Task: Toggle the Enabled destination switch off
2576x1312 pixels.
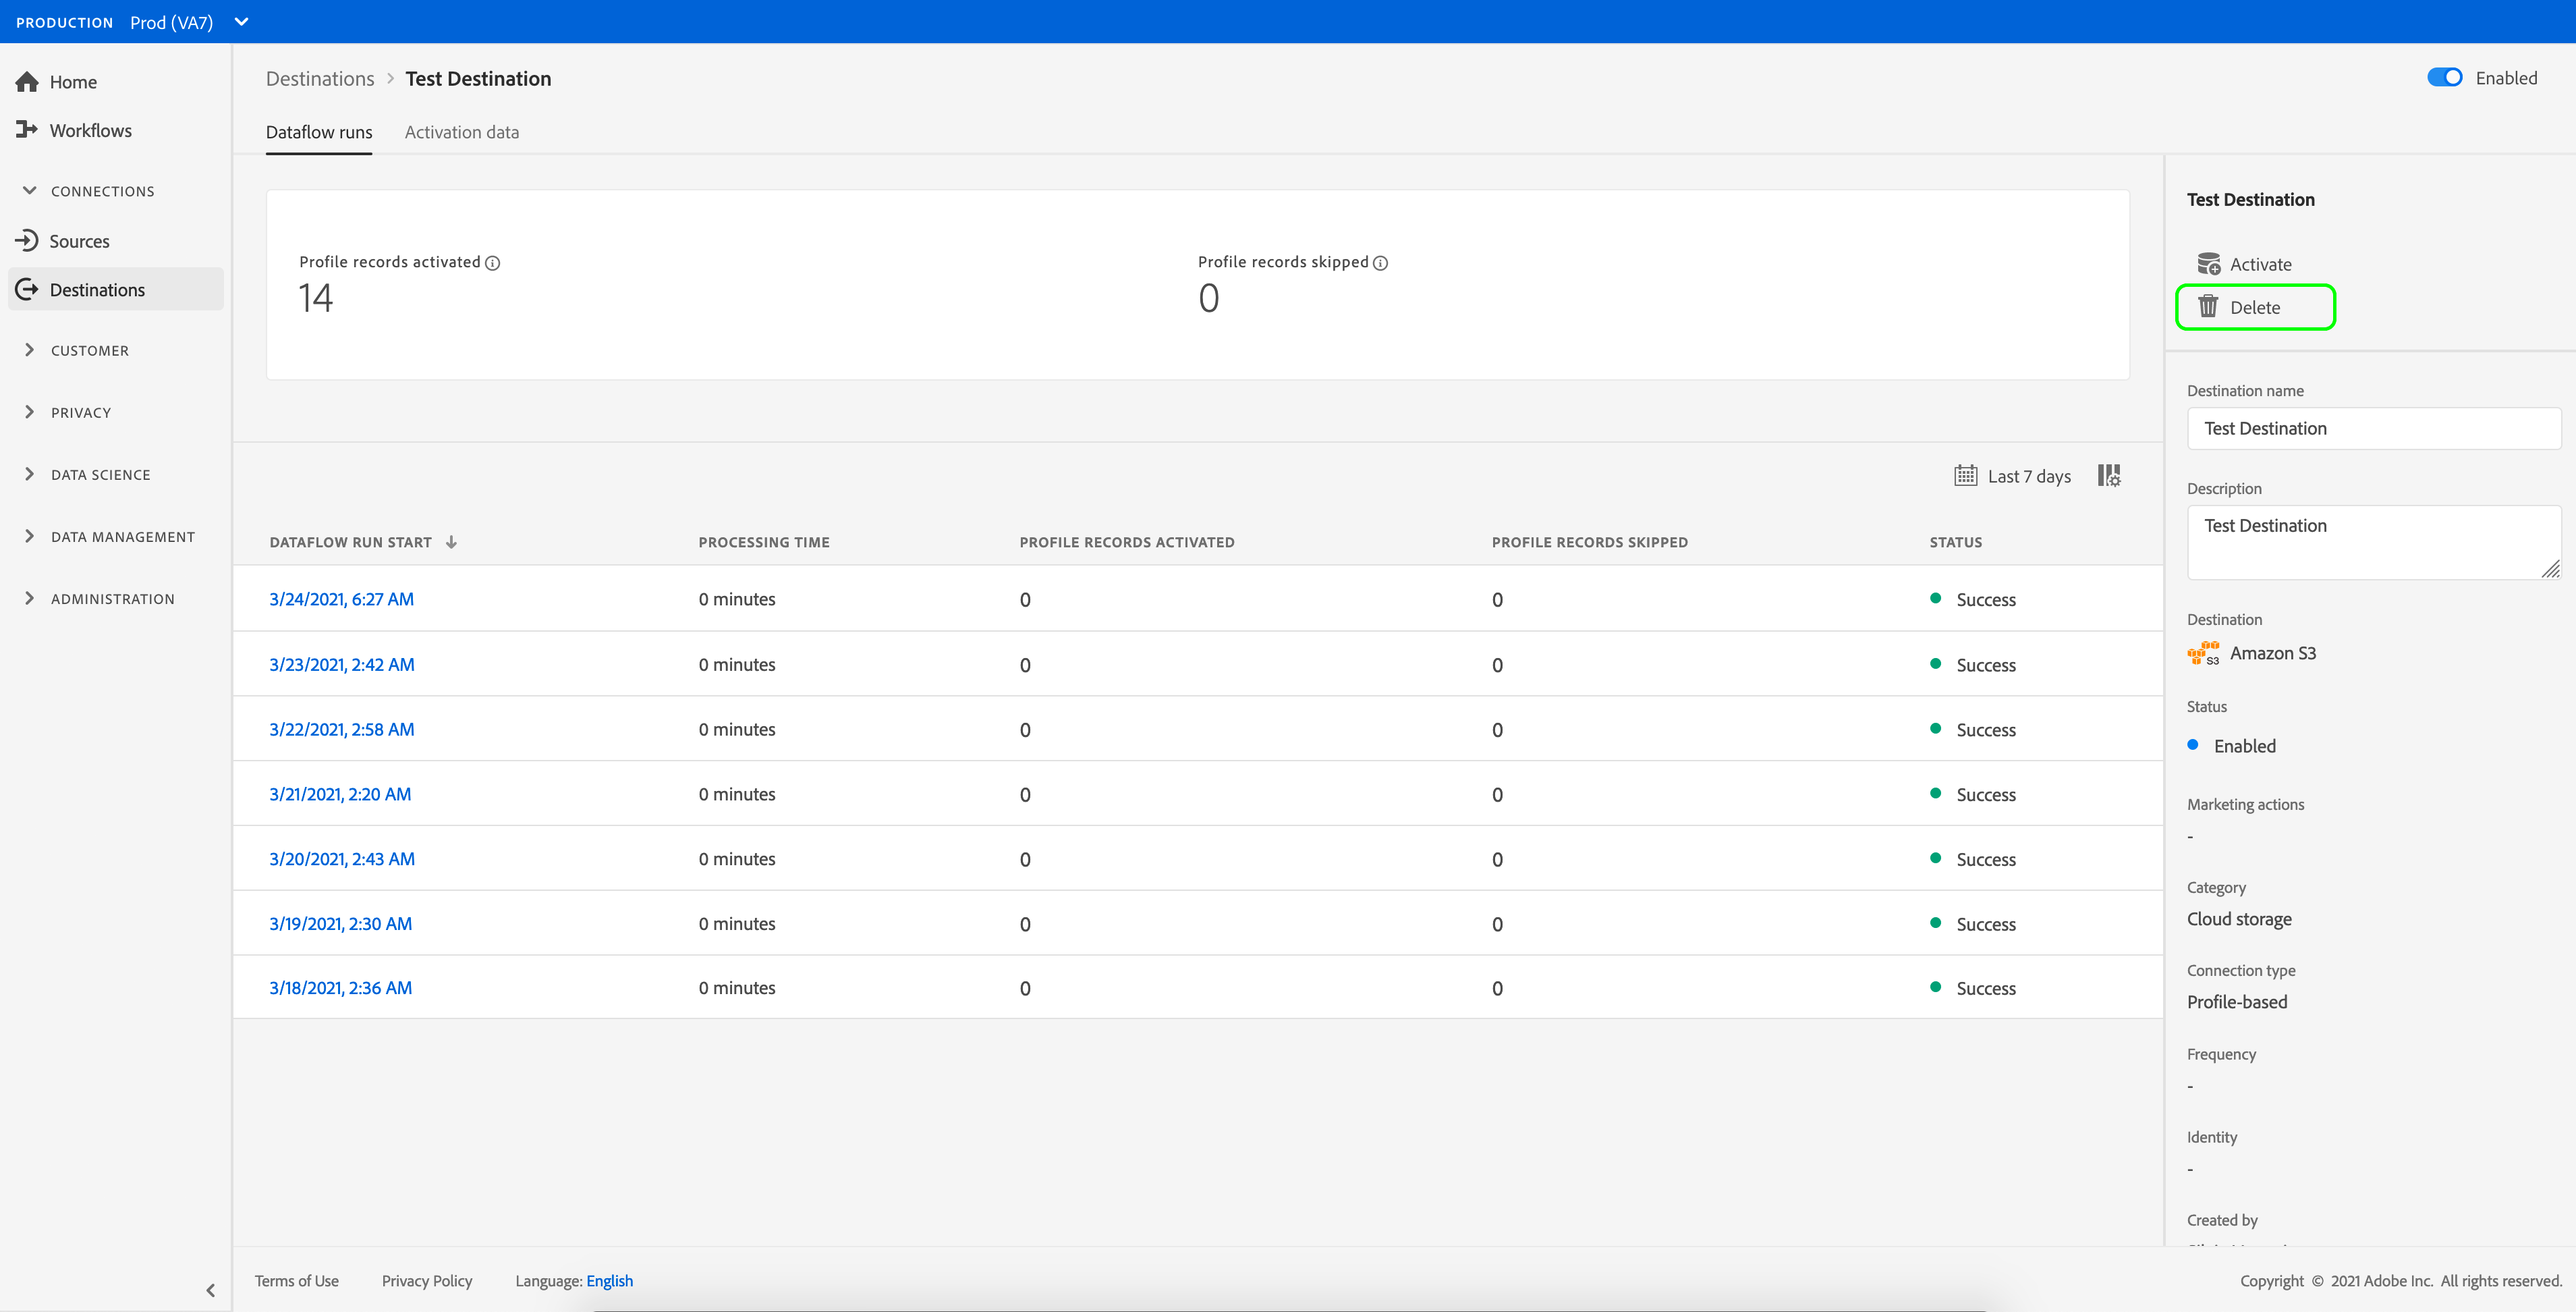Action: (2444, 78)
